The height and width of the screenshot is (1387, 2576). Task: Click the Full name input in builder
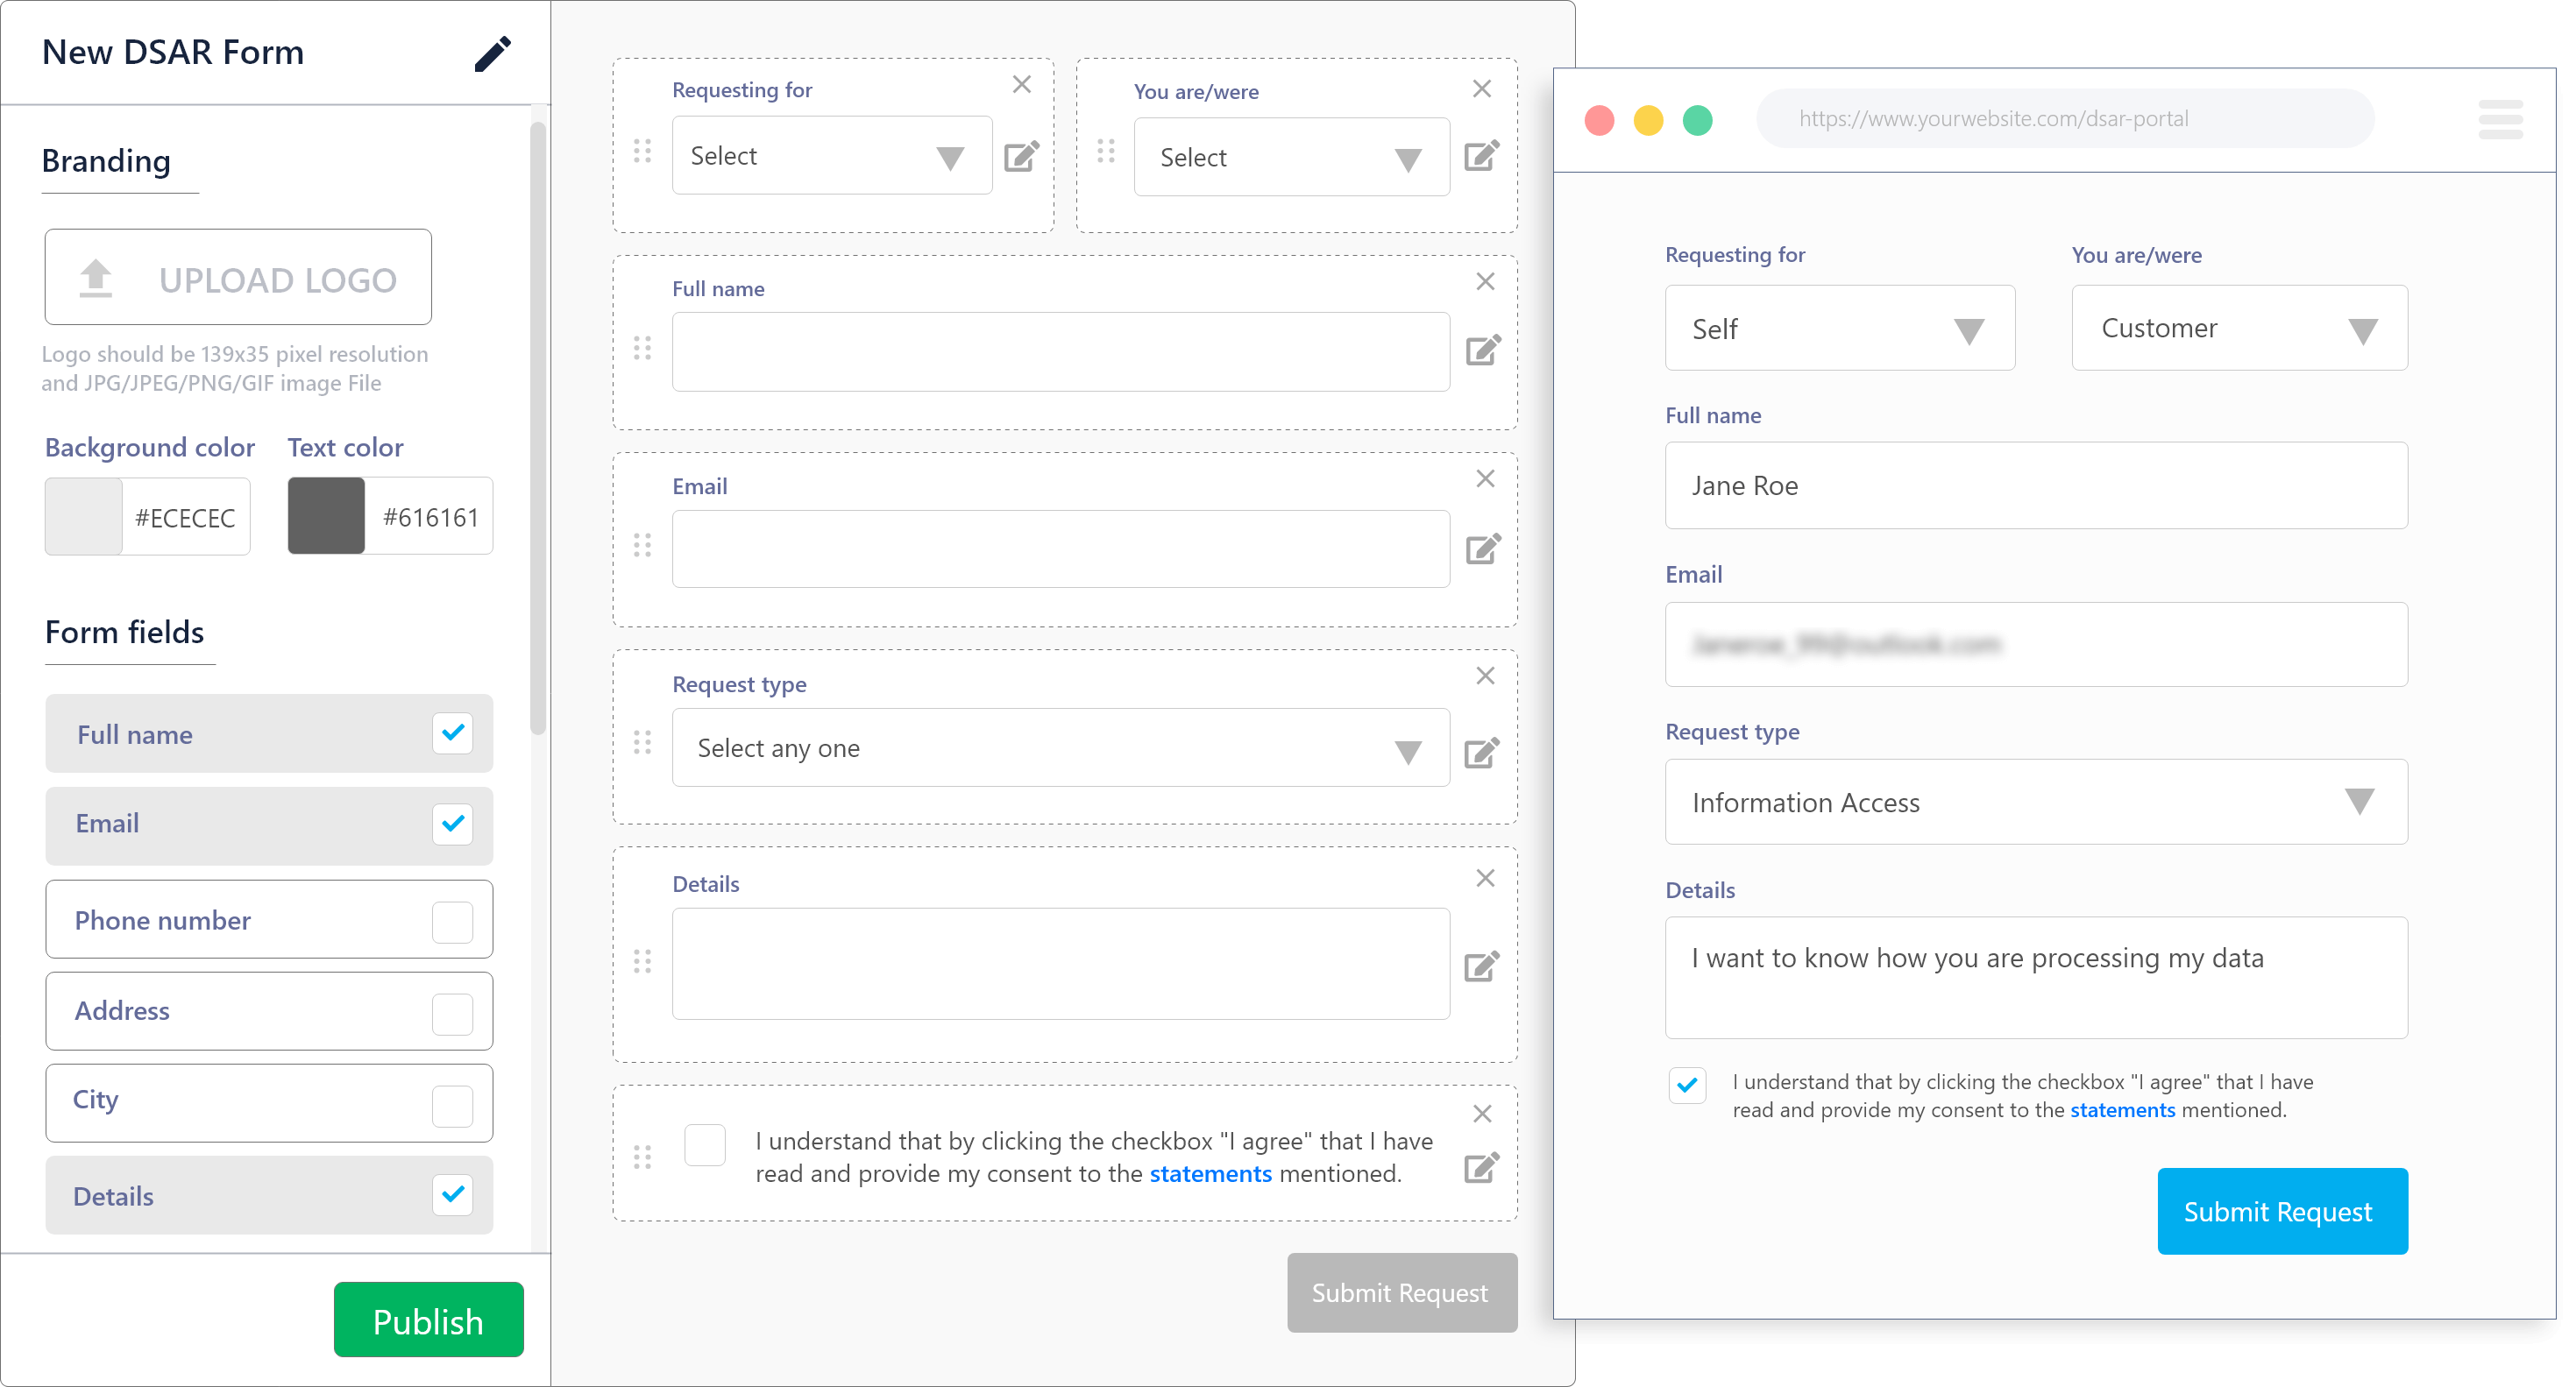(1061, 352)
